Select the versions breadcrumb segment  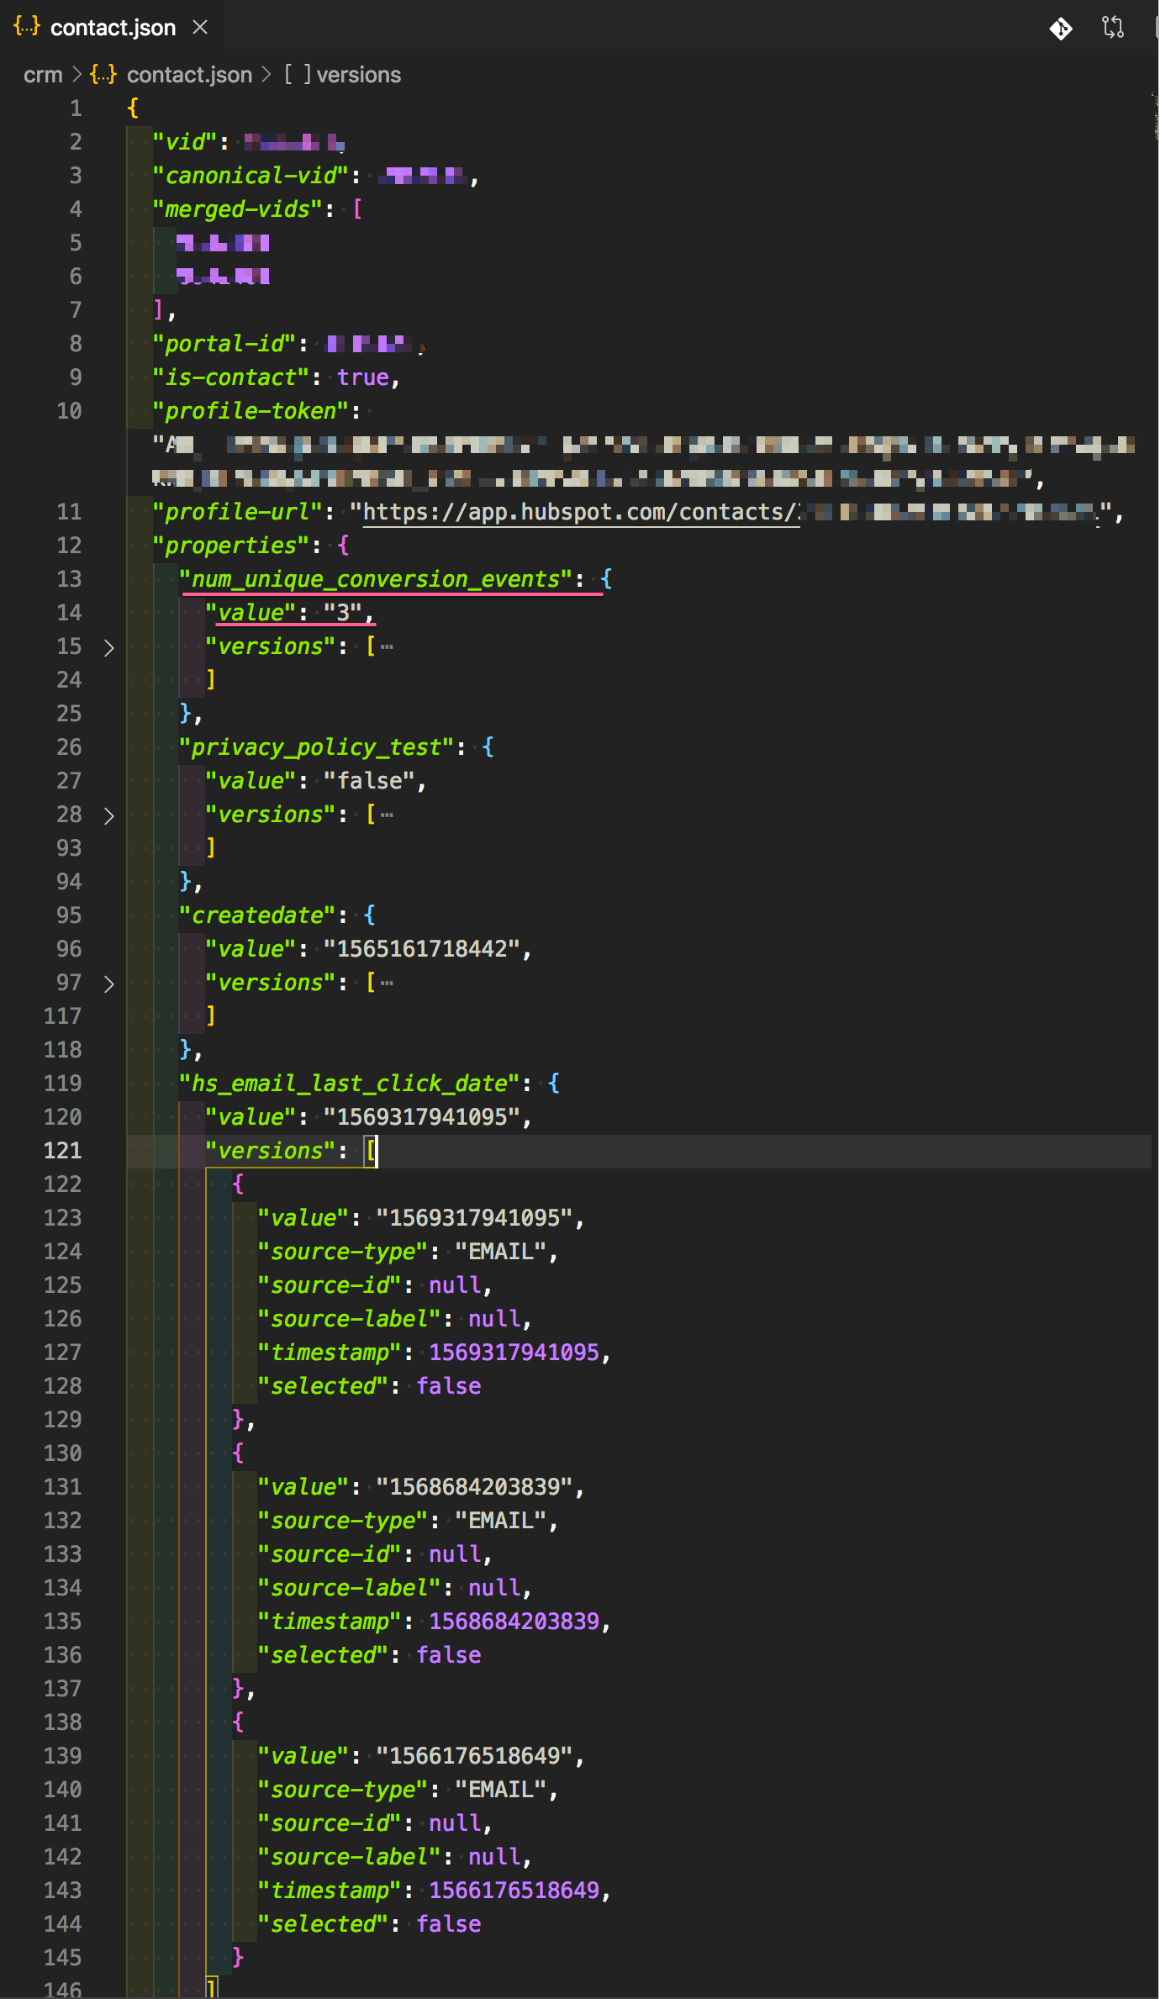pos(358,75)
